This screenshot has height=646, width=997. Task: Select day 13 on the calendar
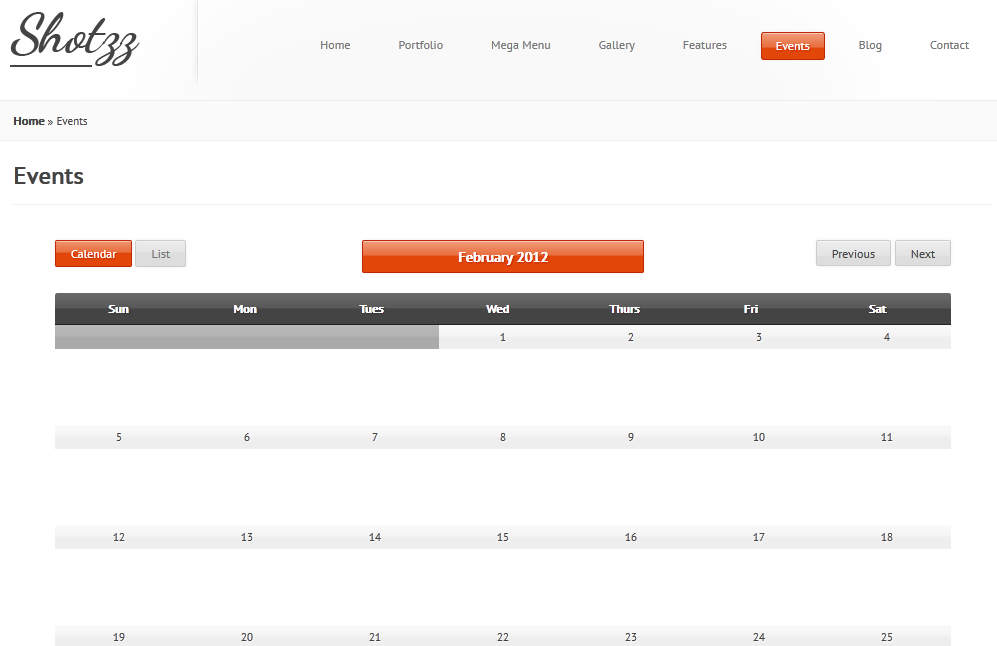(x=247, y=537)
